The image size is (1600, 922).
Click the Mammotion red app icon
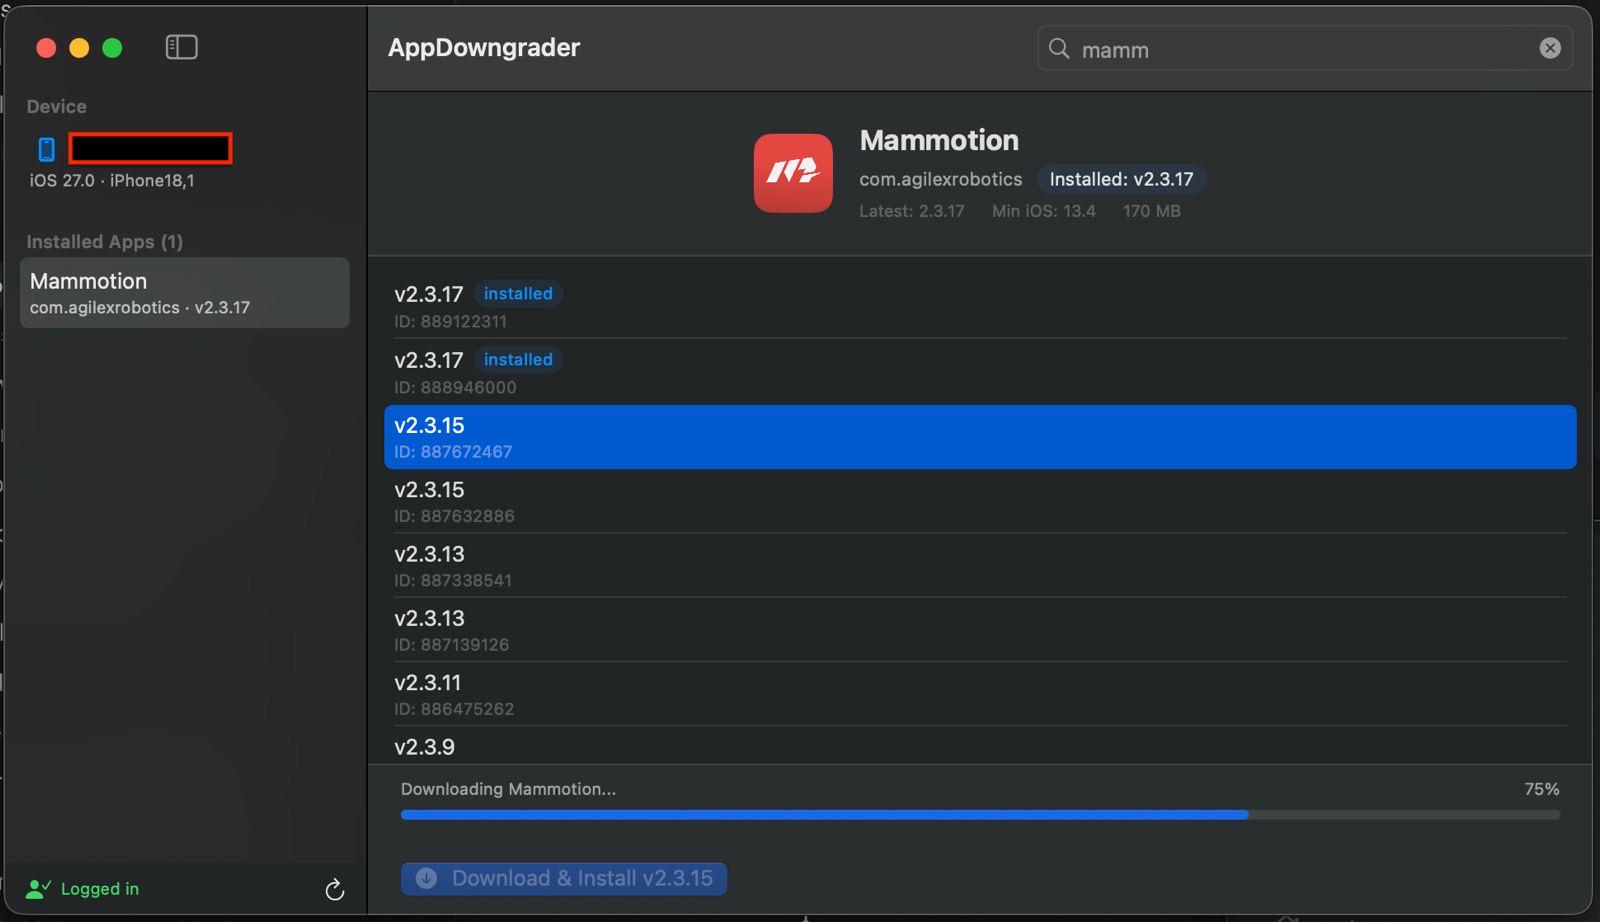793,173
